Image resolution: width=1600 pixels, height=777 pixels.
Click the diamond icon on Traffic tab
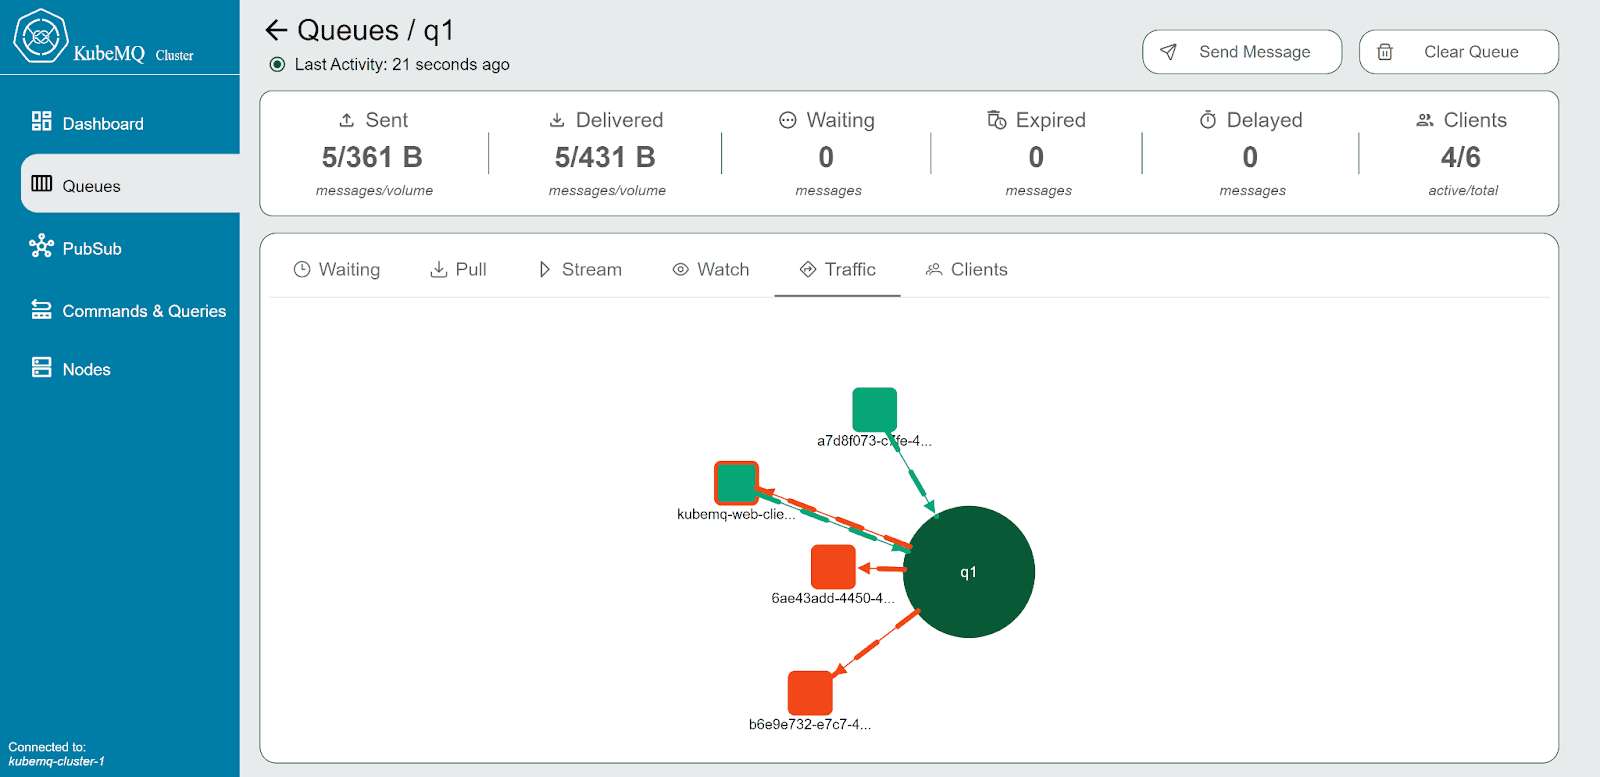(x=808, y=269)
